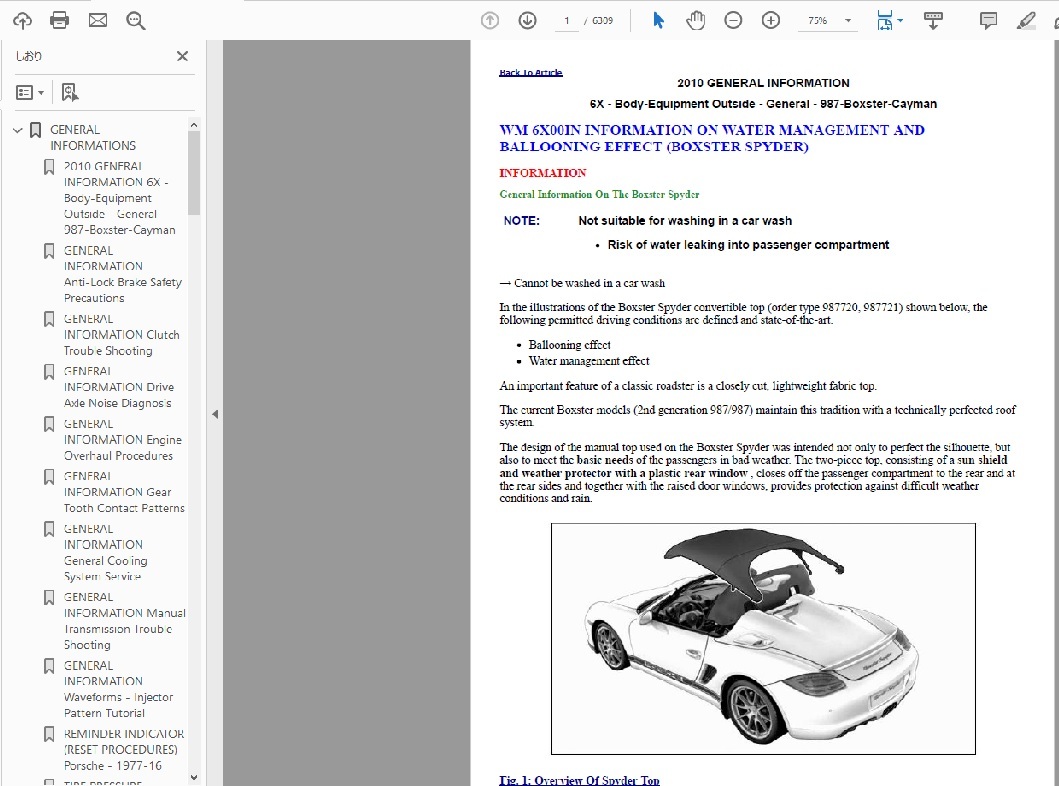Click the bookmarks panel scrollbar thumb
The width and height of the screenshot is (1059, 786).
[194, 173]
